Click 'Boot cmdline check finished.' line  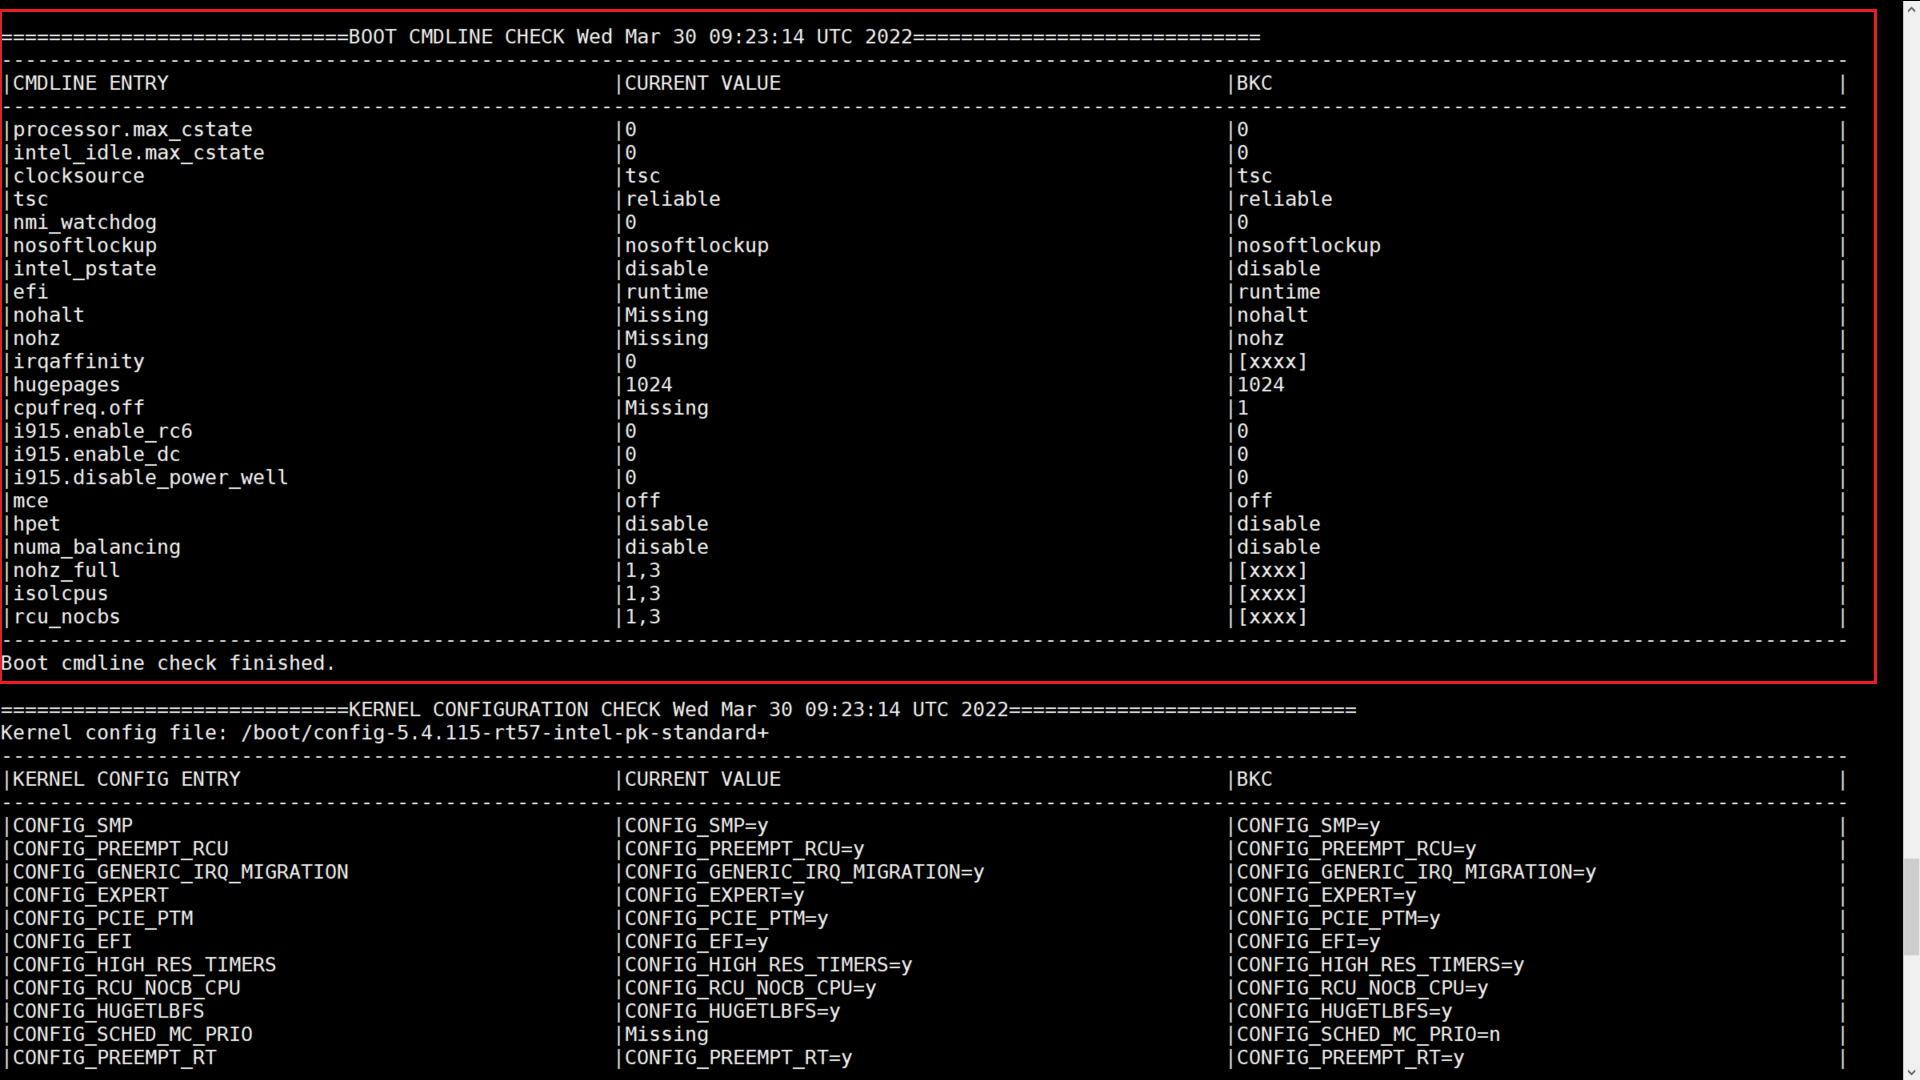(x=168, y=664)
